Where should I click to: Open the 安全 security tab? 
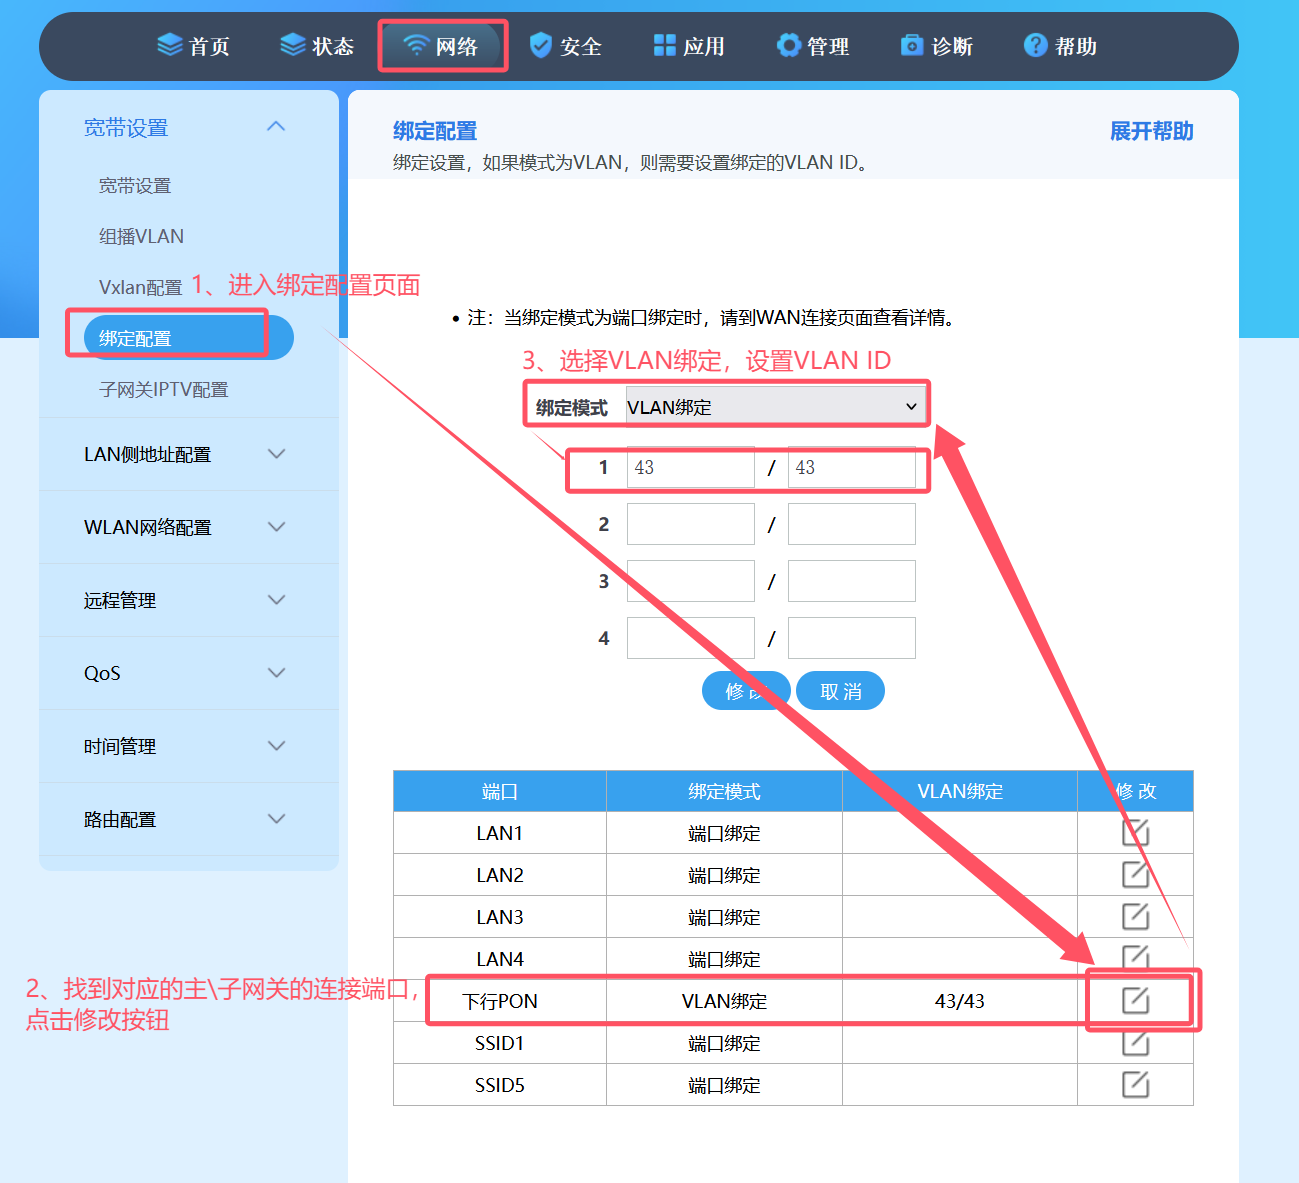click(x=565, y=46)
